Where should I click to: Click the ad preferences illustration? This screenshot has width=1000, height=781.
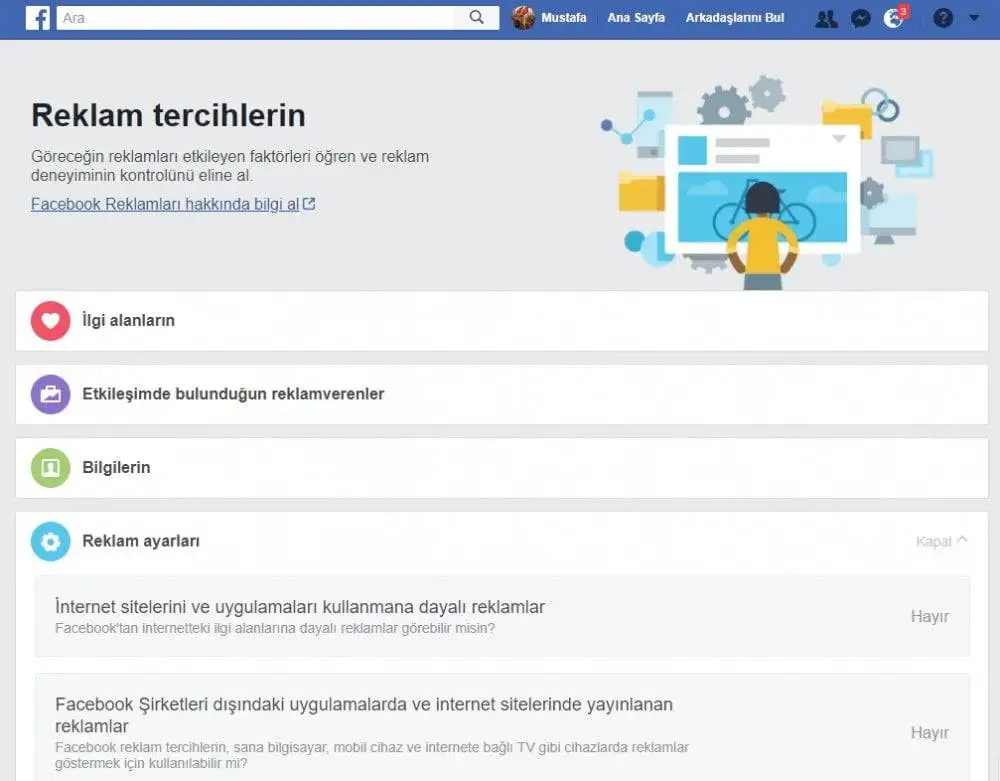[767, 182]
